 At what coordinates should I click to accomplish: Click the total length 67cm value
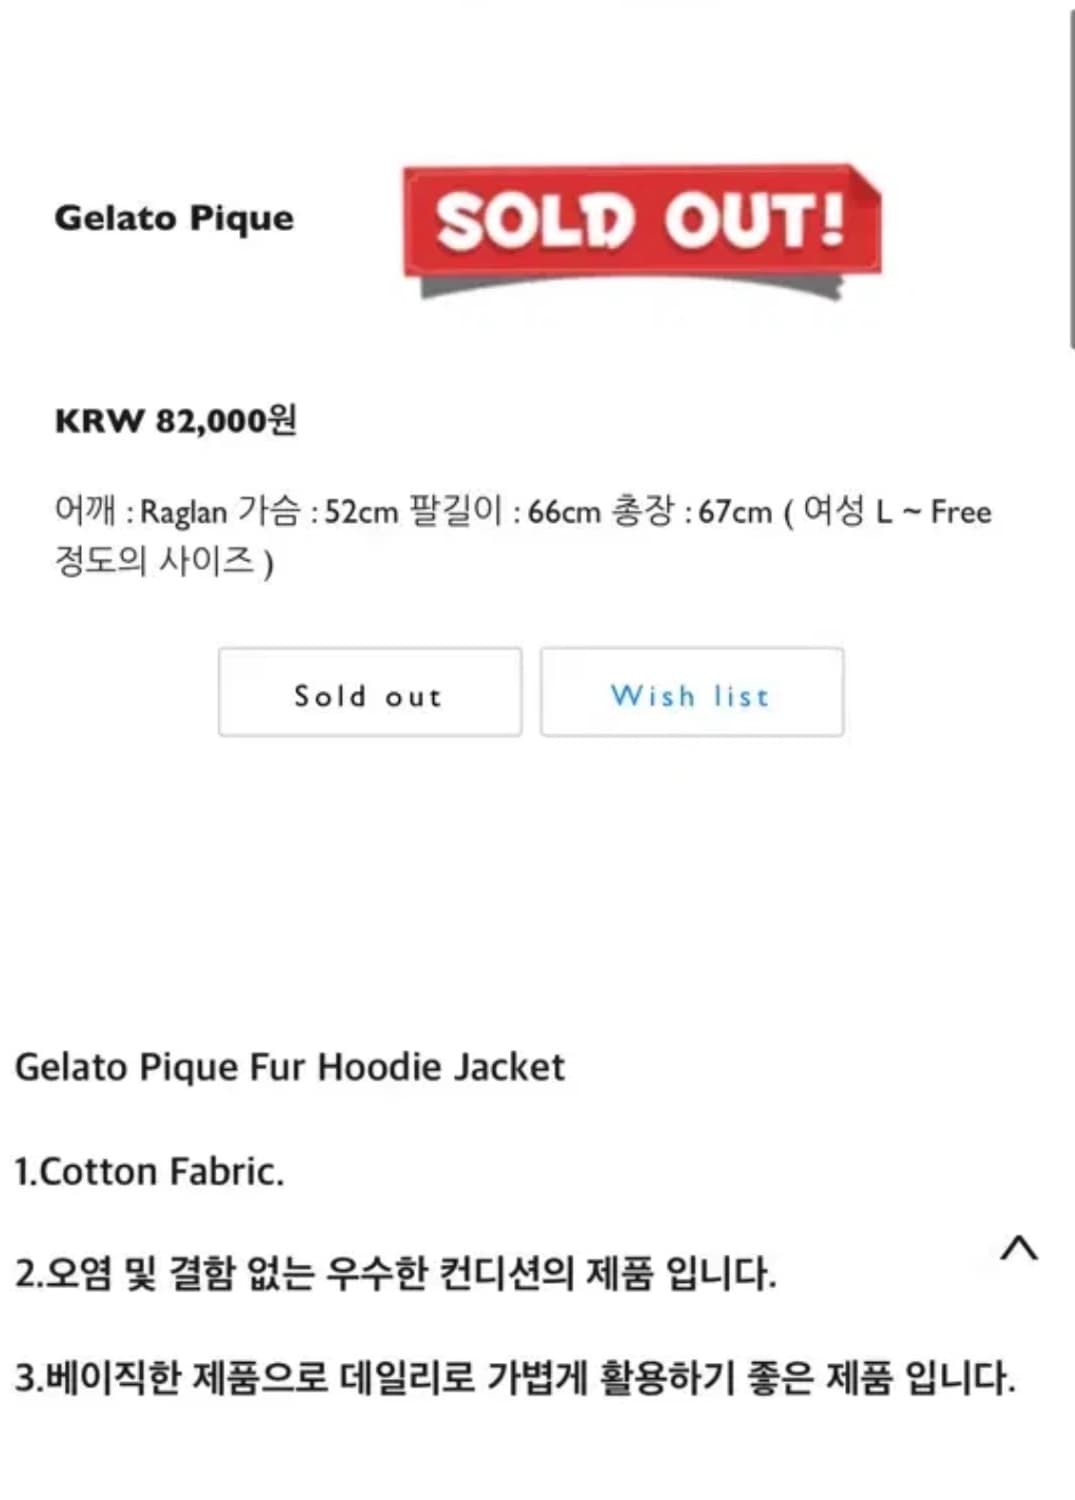click(x=735, y=512)
